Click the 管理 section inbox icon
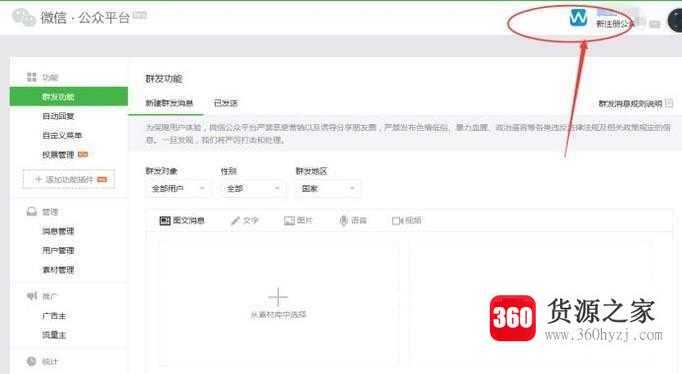 coord(31,211)
